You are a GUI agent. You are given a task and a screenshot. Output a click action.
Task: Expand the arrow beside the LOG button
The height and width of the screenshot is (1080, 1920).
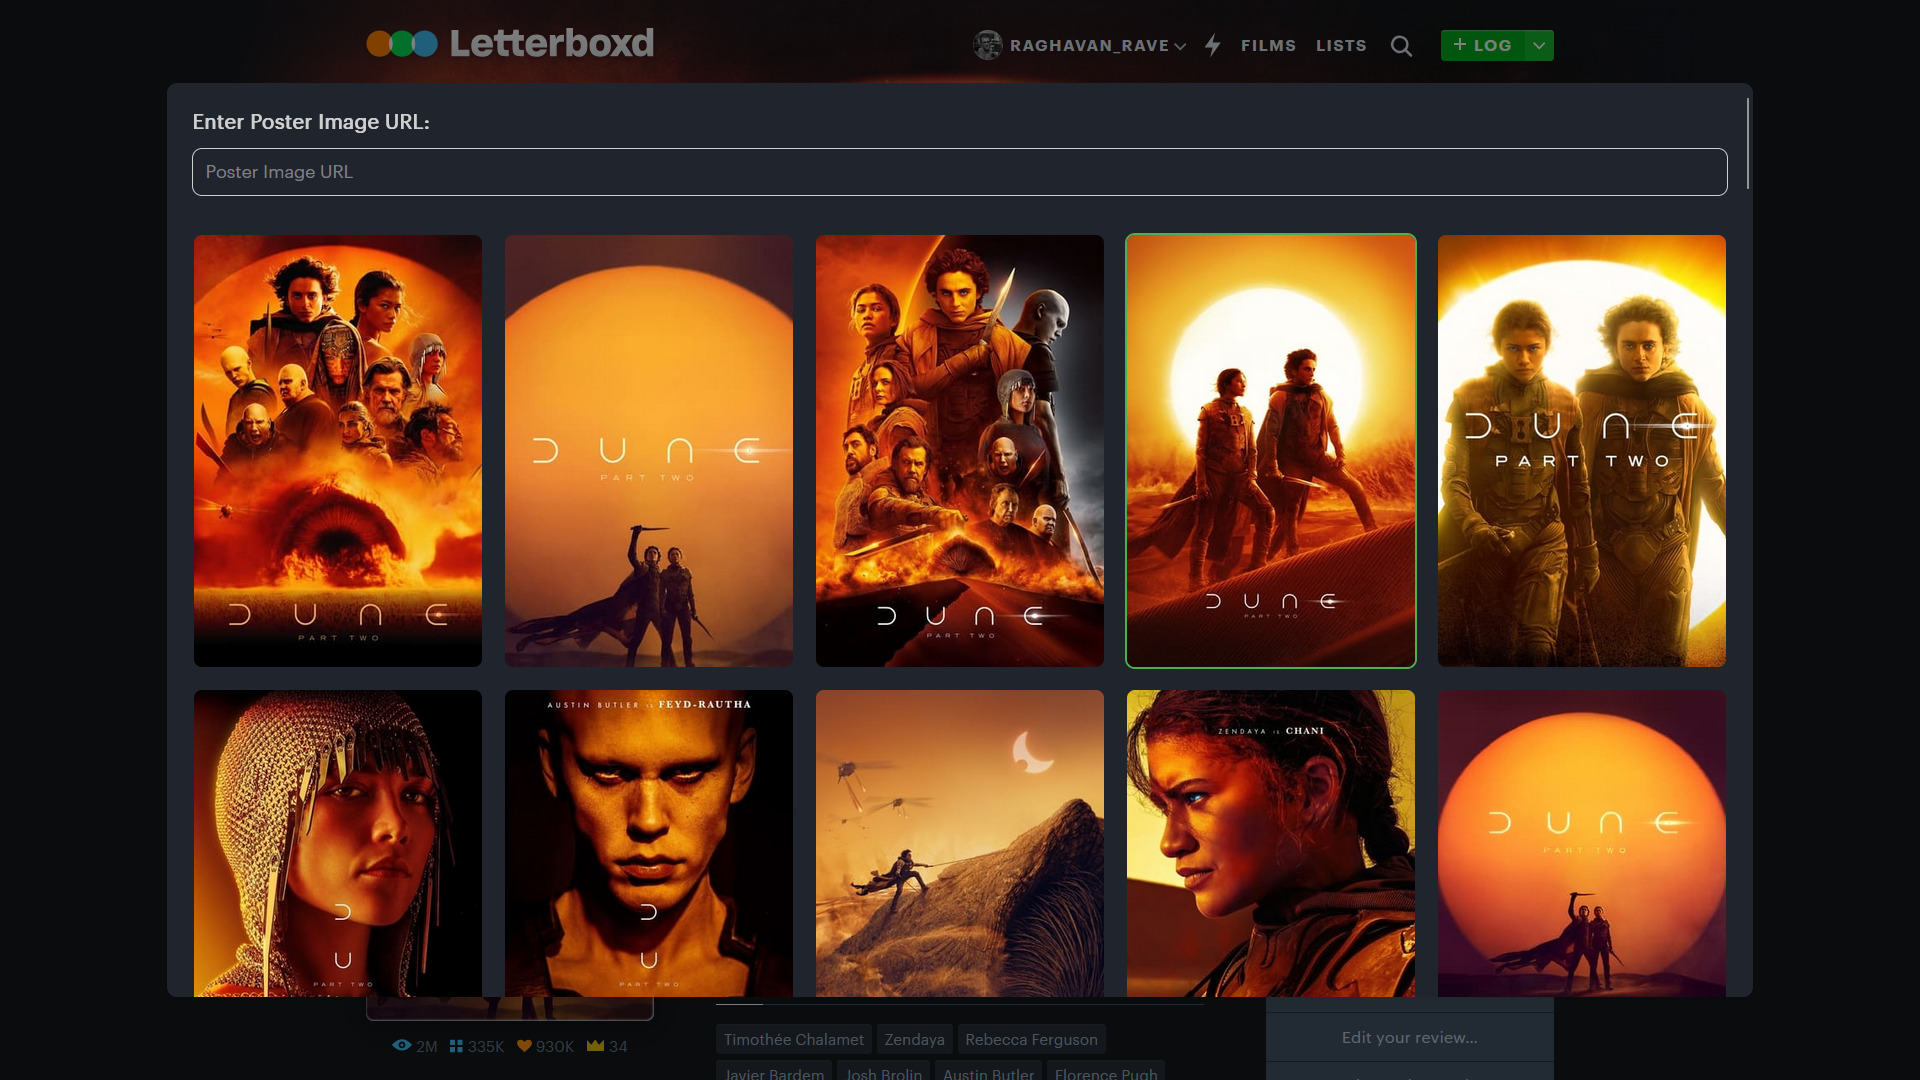pos(1539,46)
